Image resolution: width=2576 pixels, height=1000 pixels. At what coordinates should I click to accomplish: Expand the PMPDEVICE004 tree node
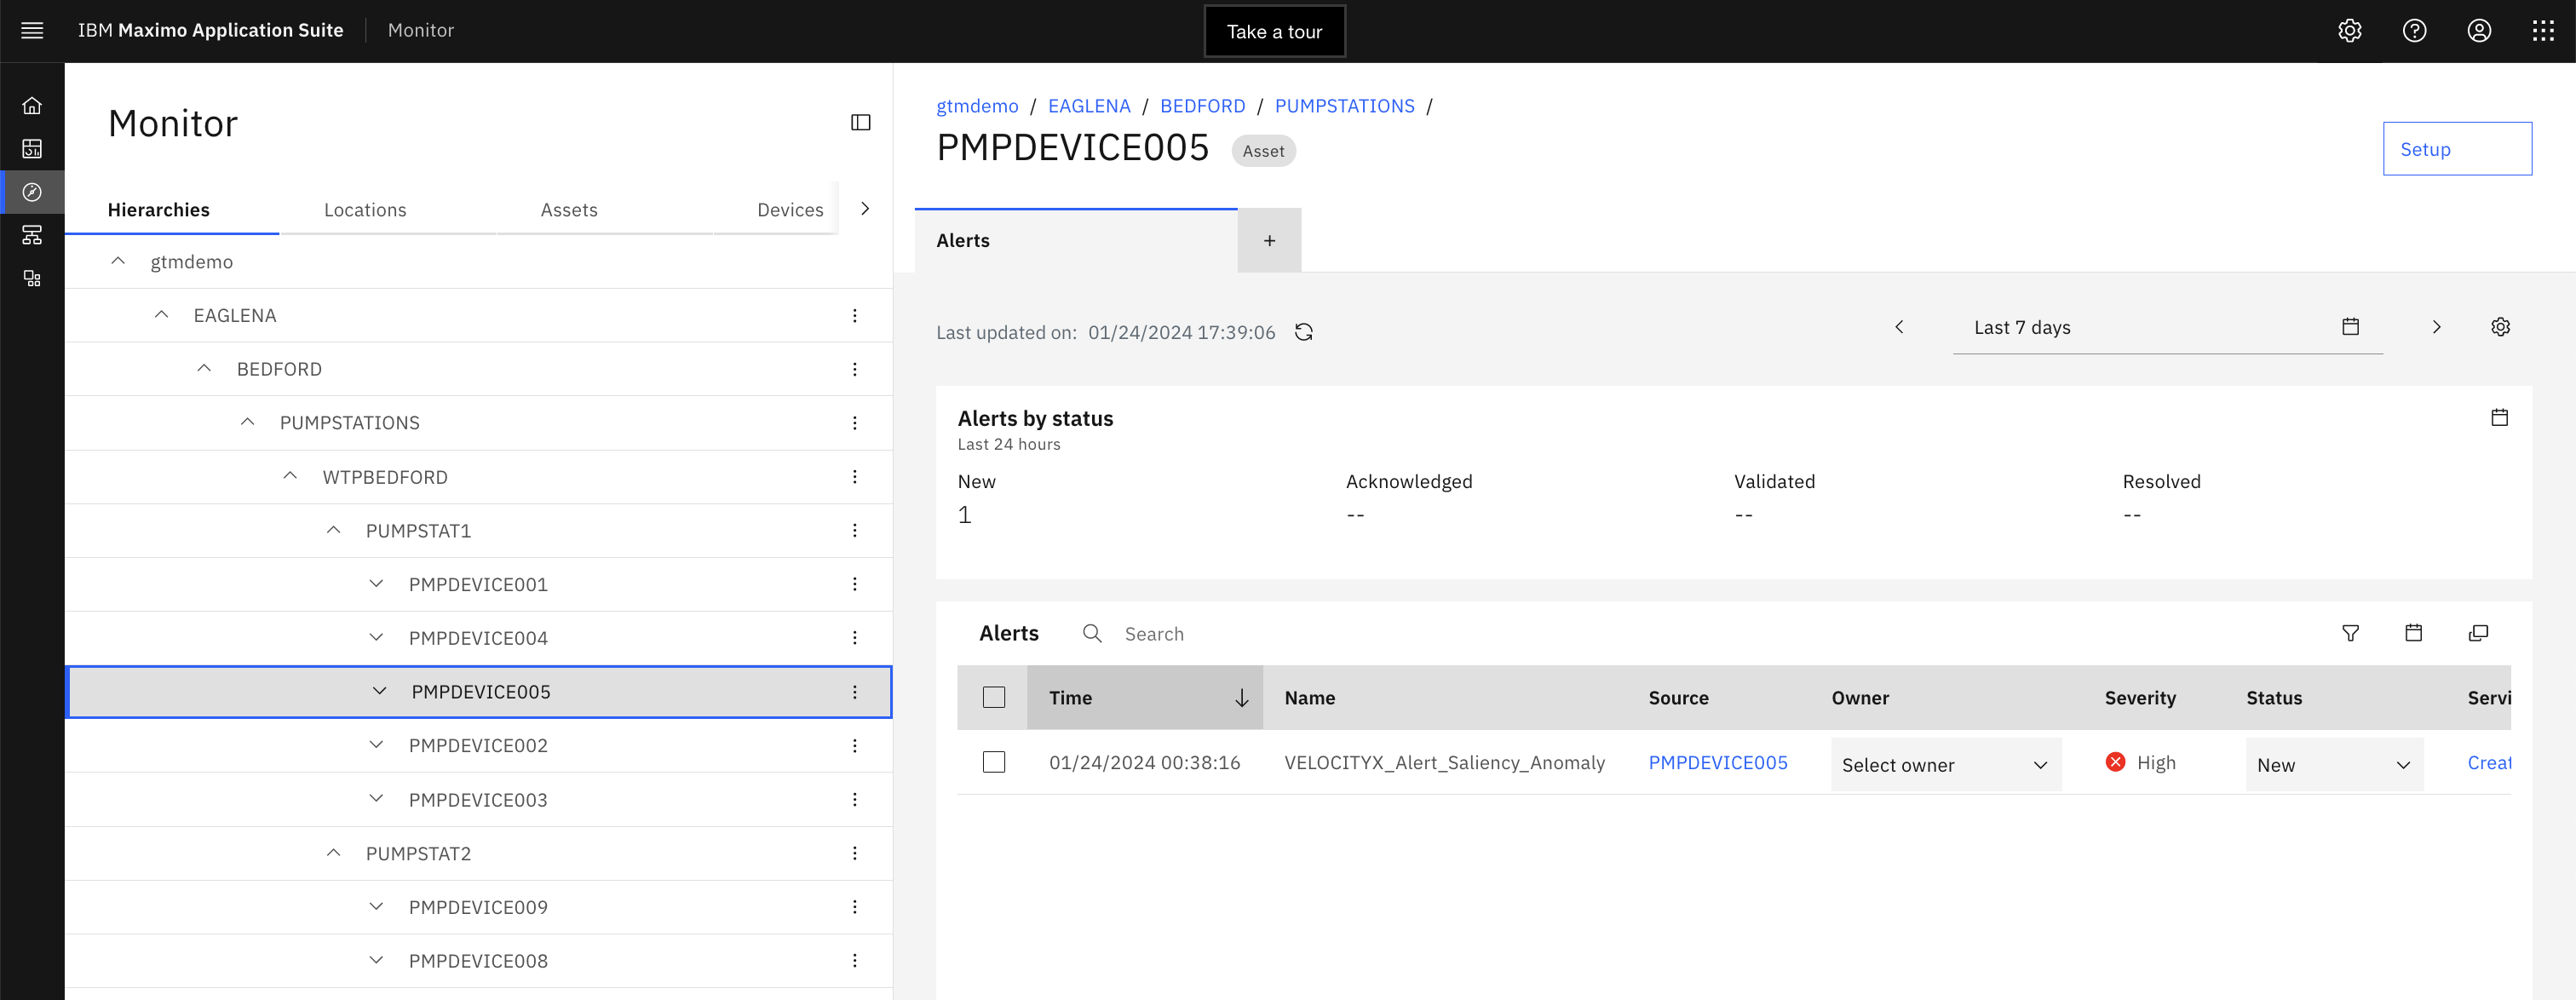376,638
